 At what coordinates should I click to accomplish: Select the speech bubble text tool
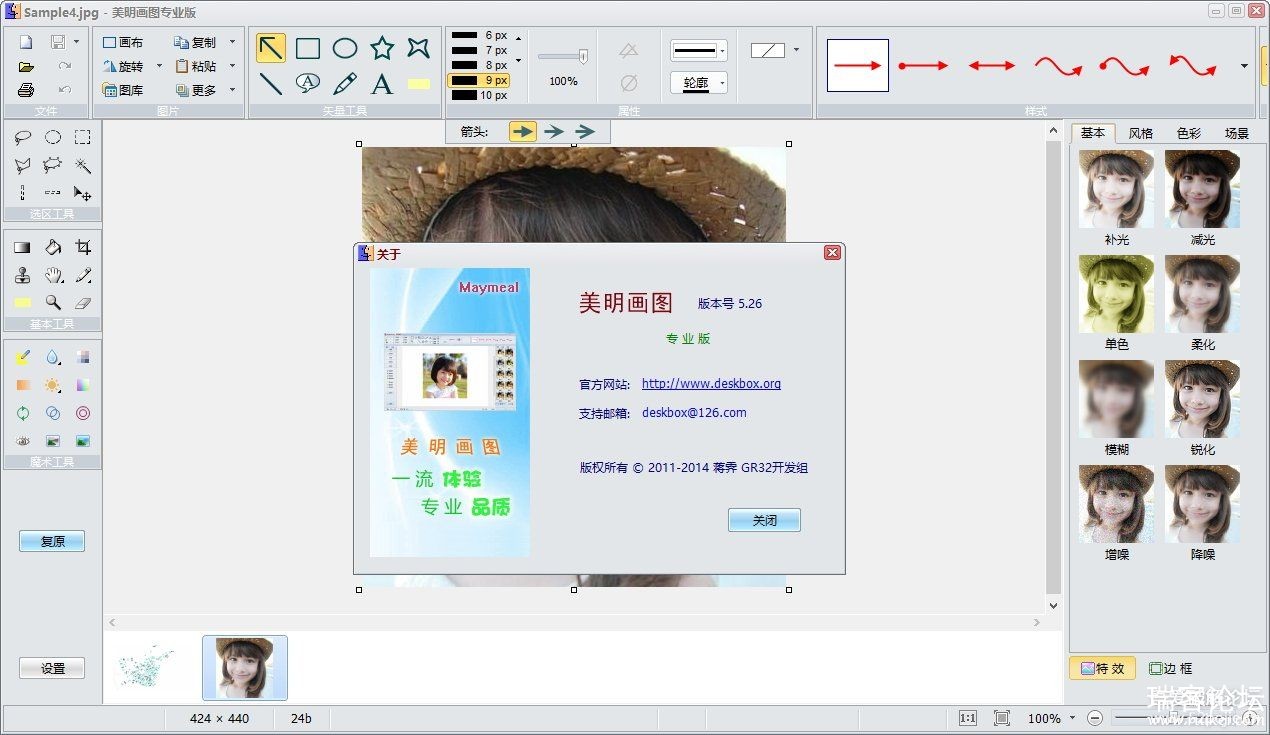point(308,83)
